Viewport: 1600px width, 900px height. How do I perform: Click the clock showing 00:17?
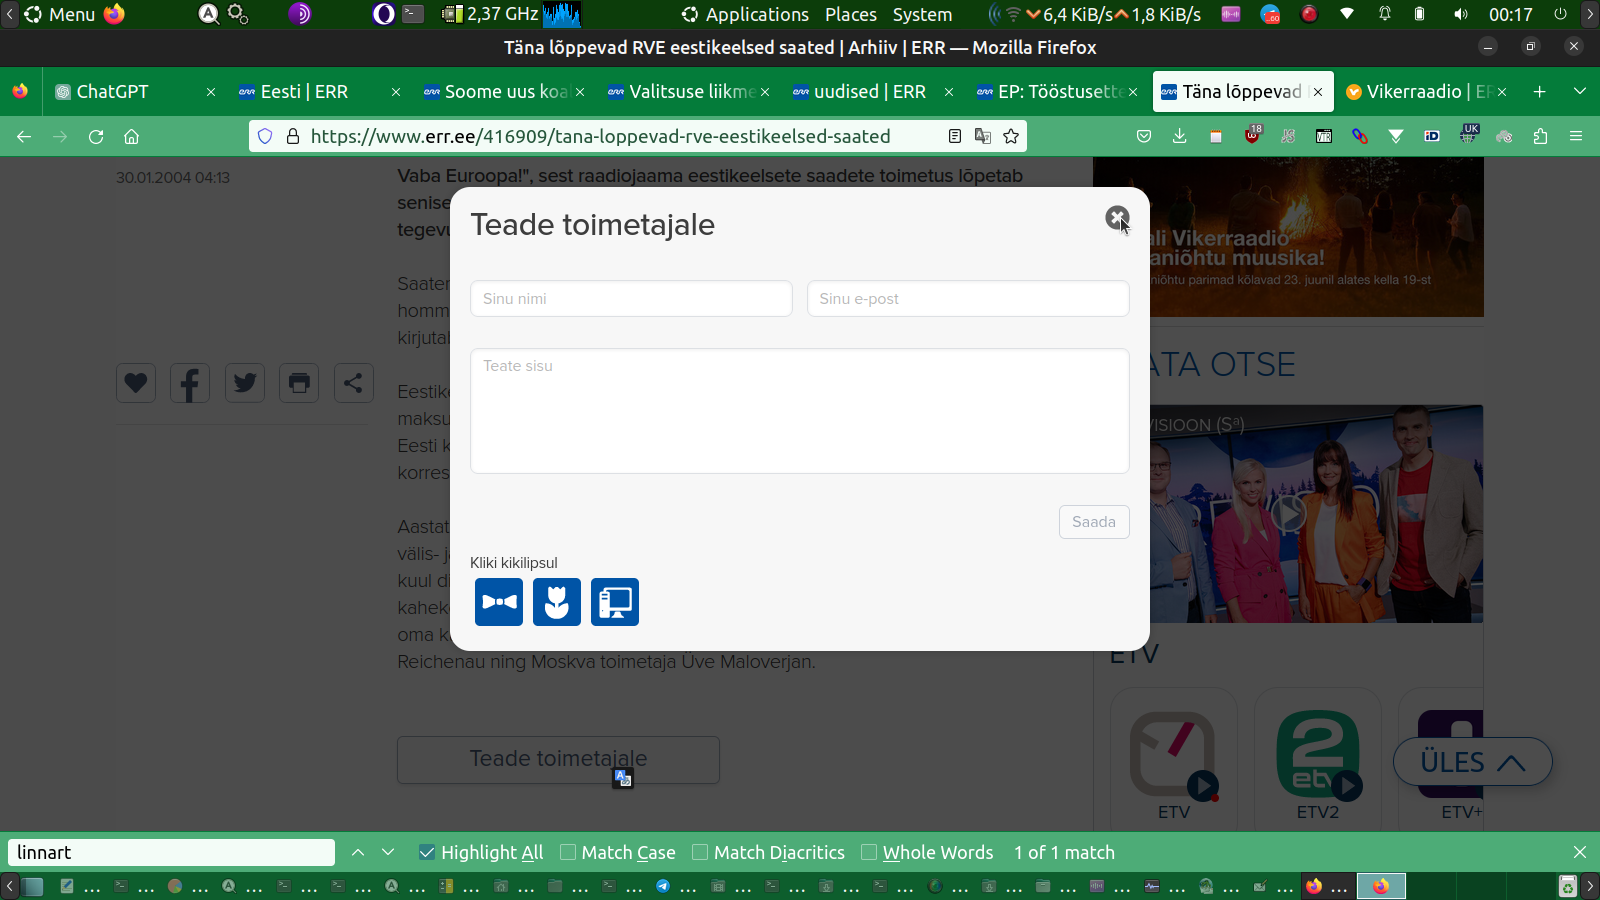[1510, 14]
